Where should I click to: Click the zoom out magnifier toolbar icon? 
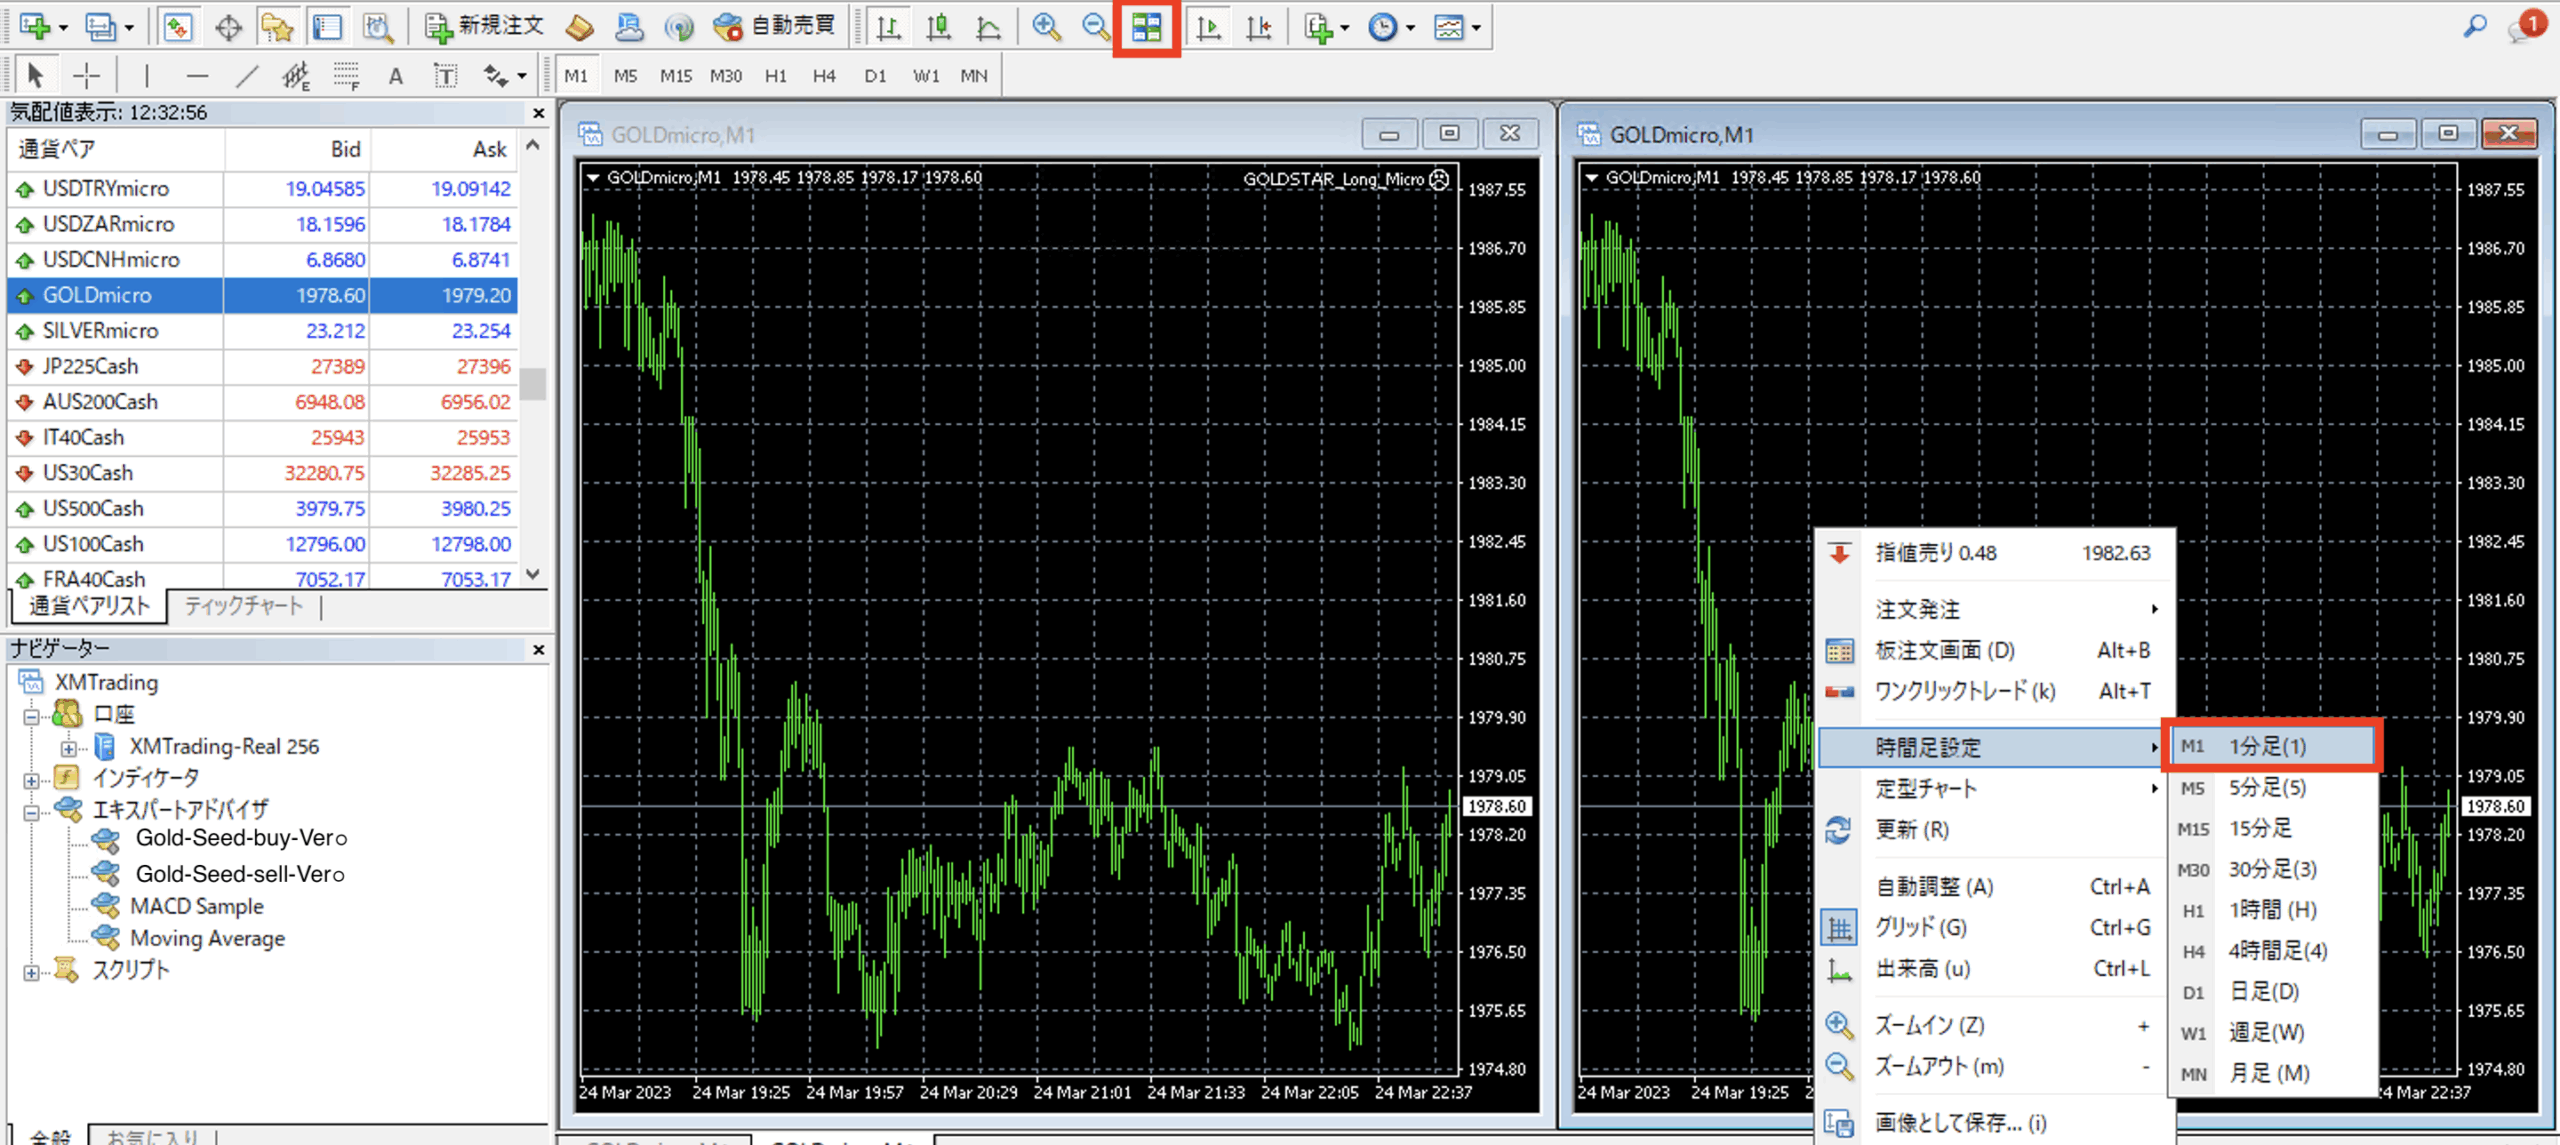[1096, 27]
